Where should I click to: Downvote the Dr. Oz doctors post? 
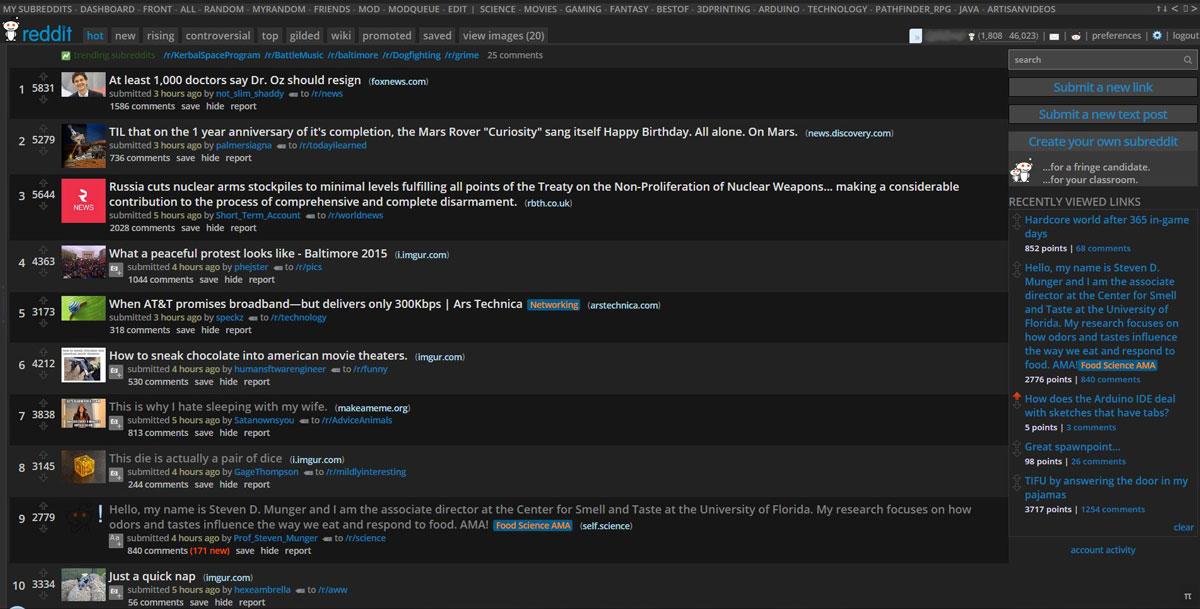[43, 100]
